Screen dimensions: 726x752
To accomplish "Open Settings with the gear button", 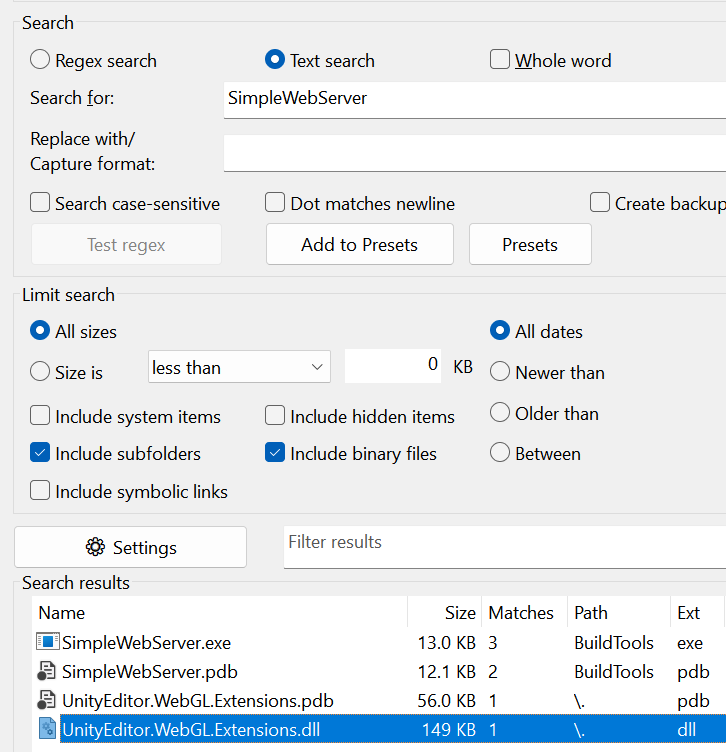I will tap(130, 547).
